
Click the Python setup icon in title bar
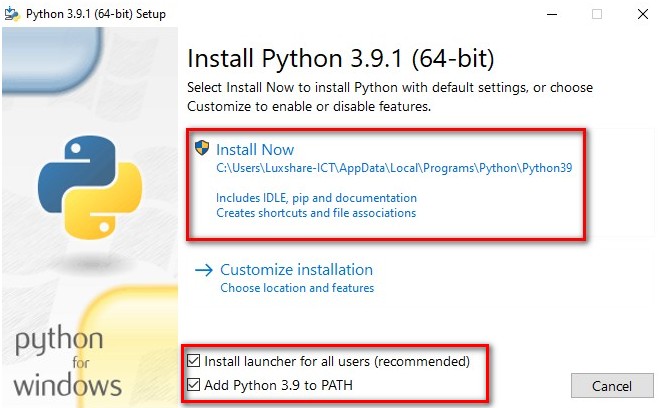[x=12, y=14]
